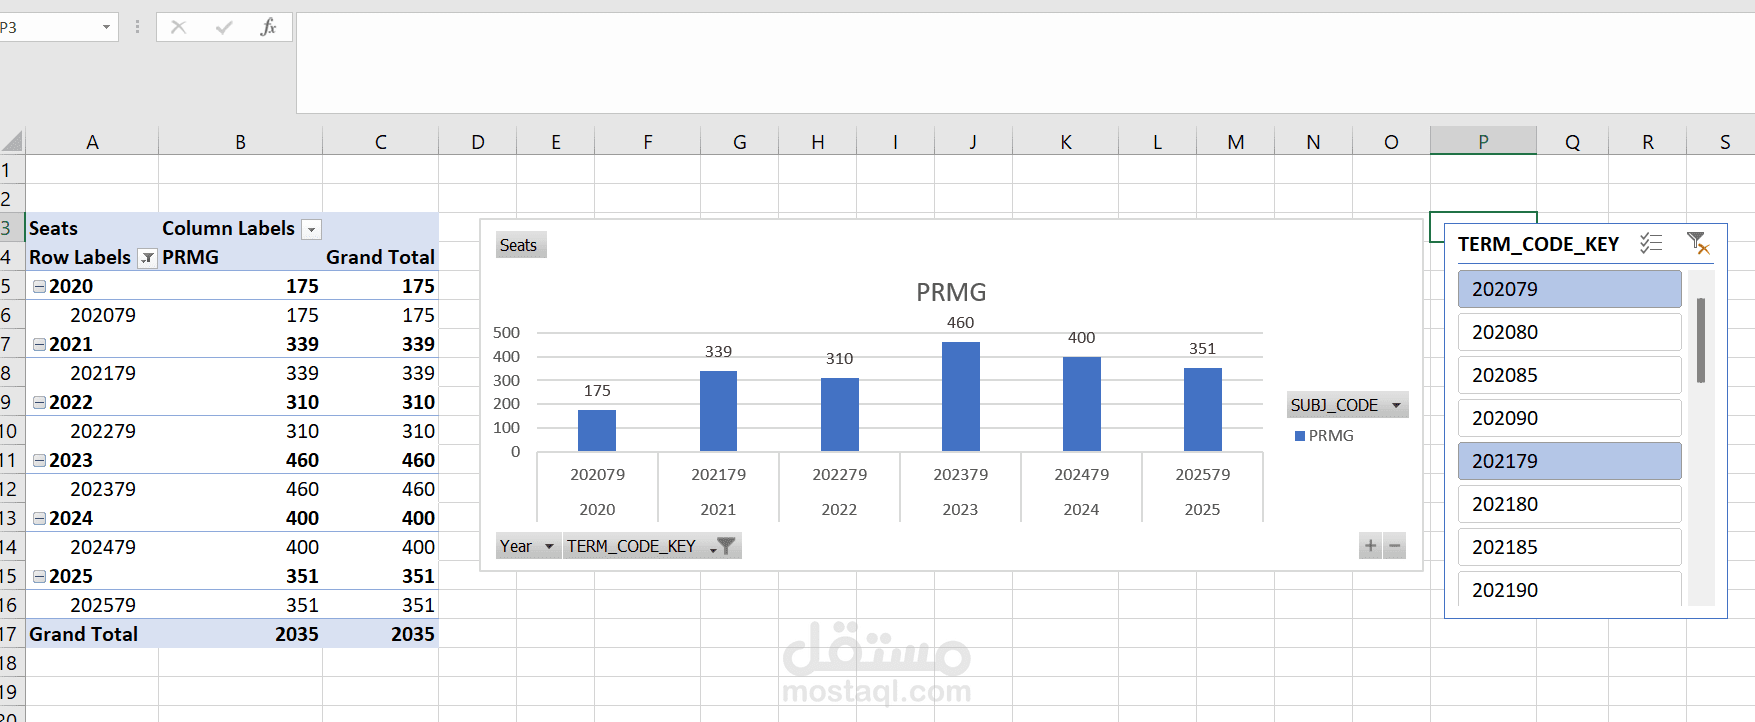The image size is (1755, 722).
Task: Select the Seats cell in A3
Action: coord(92,228)
